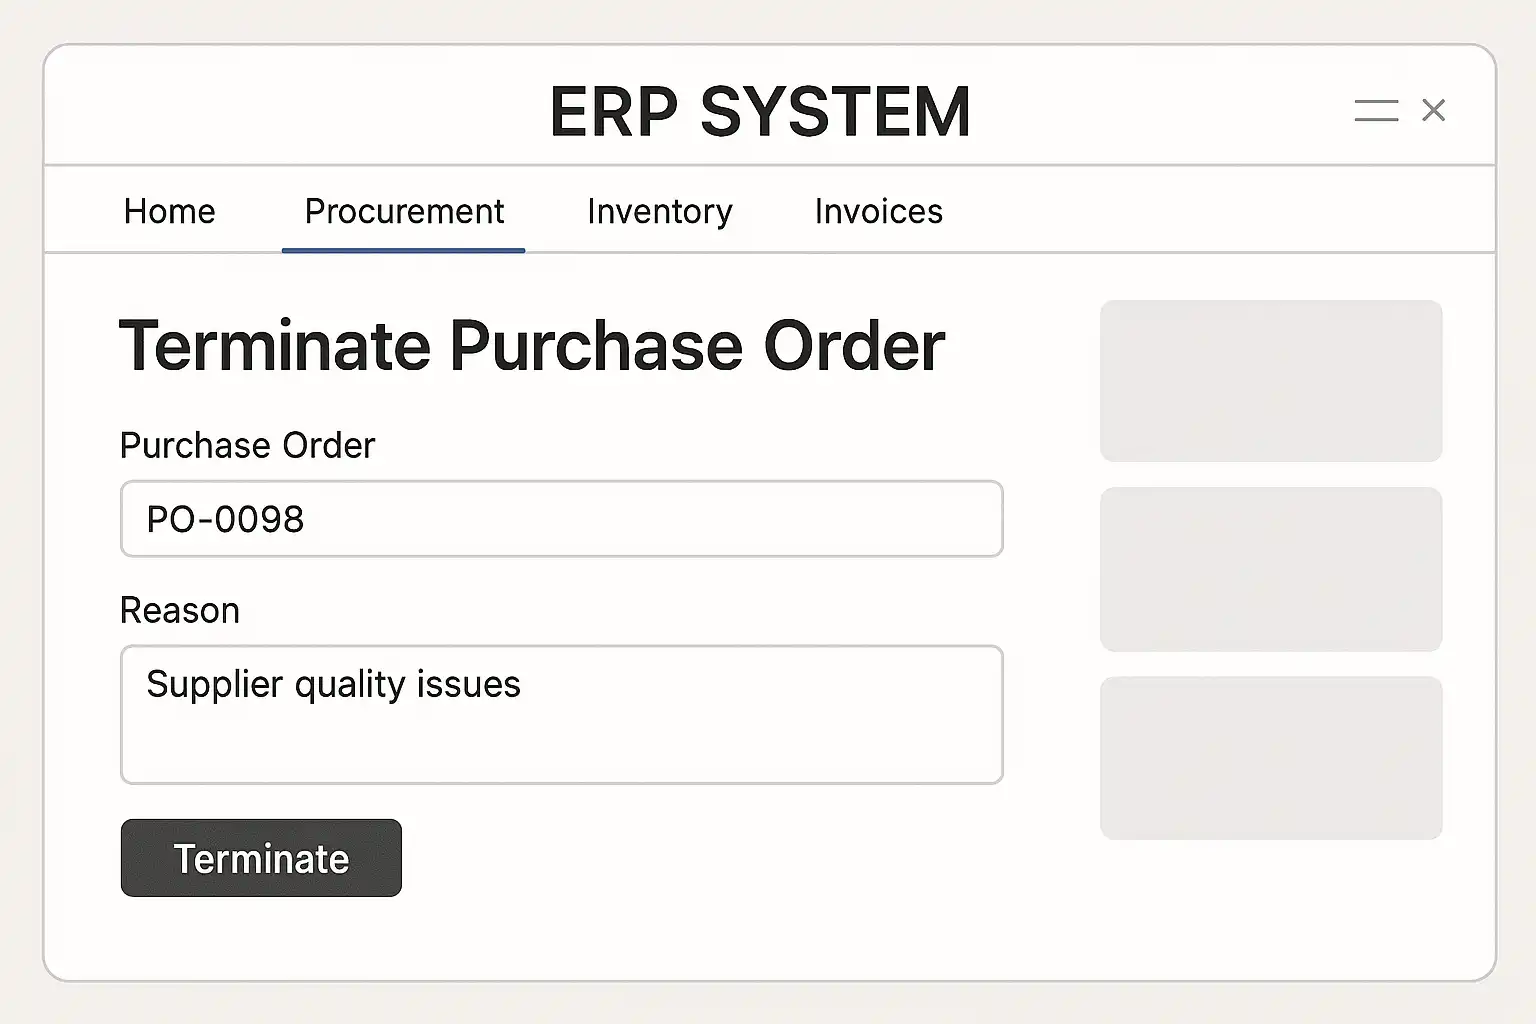The width and height of the screenshot is (1536, 1024).
Task: Select the Procurement tab
Action: (404, 212)
